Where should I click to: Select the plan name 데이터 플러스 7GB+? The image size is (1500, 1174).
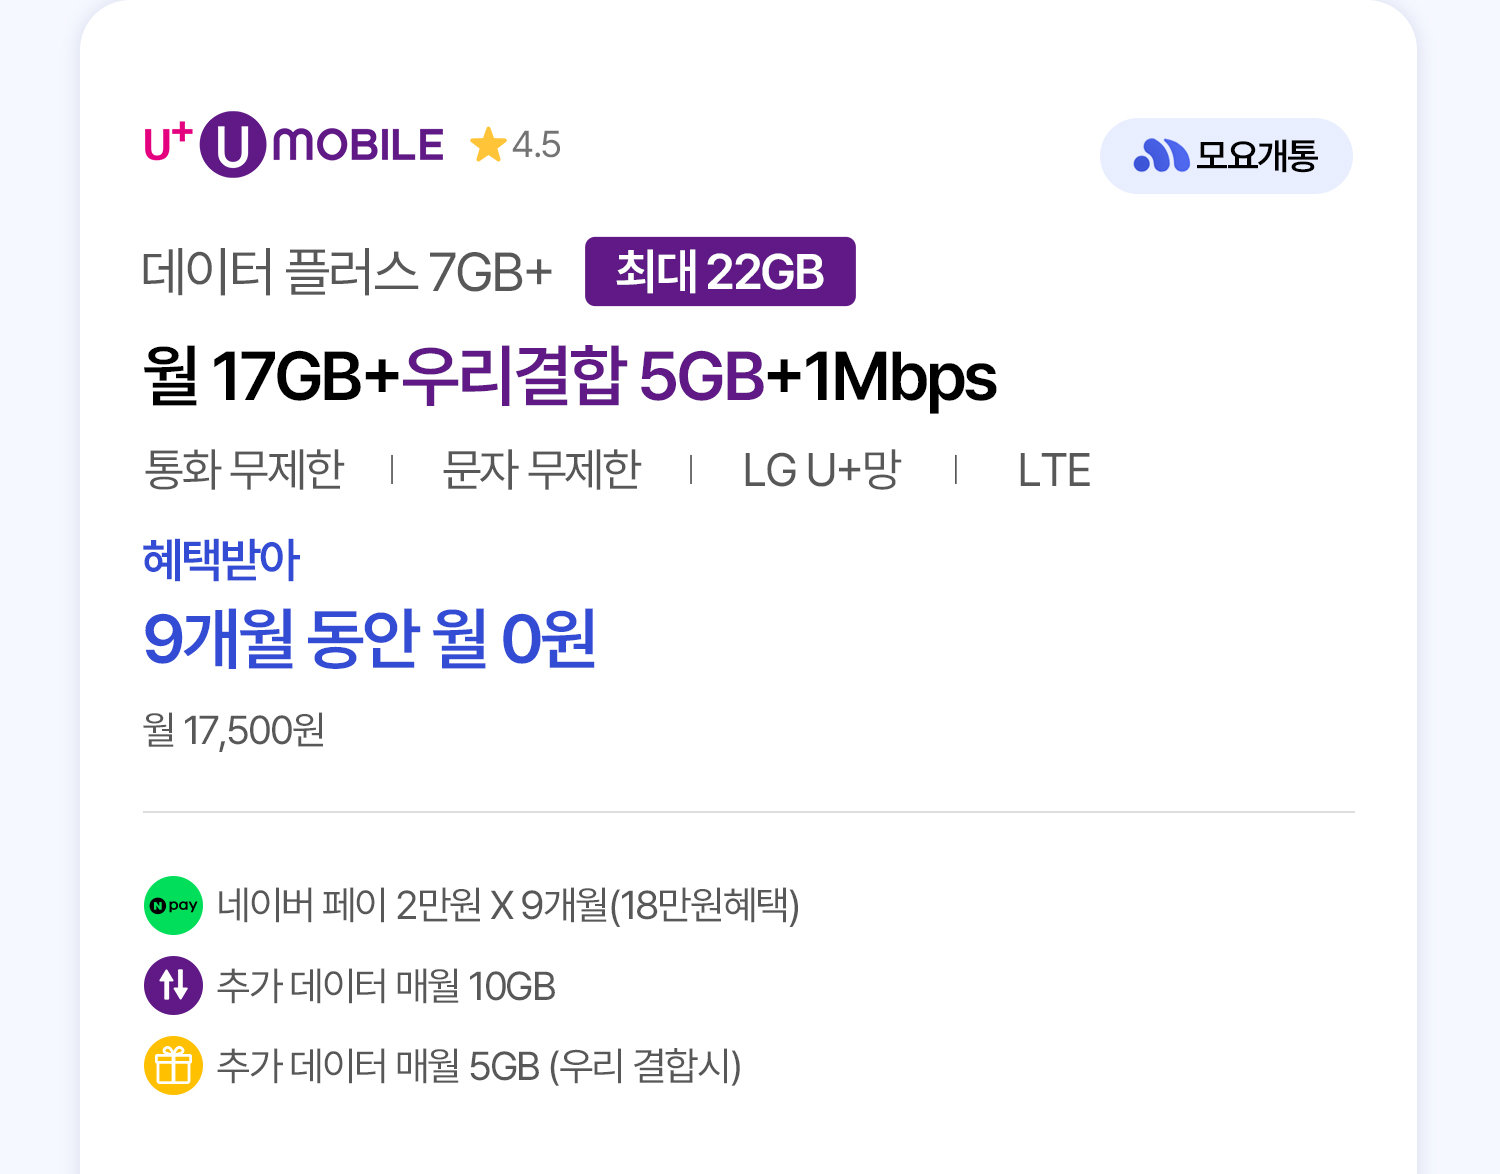point(347,272)
